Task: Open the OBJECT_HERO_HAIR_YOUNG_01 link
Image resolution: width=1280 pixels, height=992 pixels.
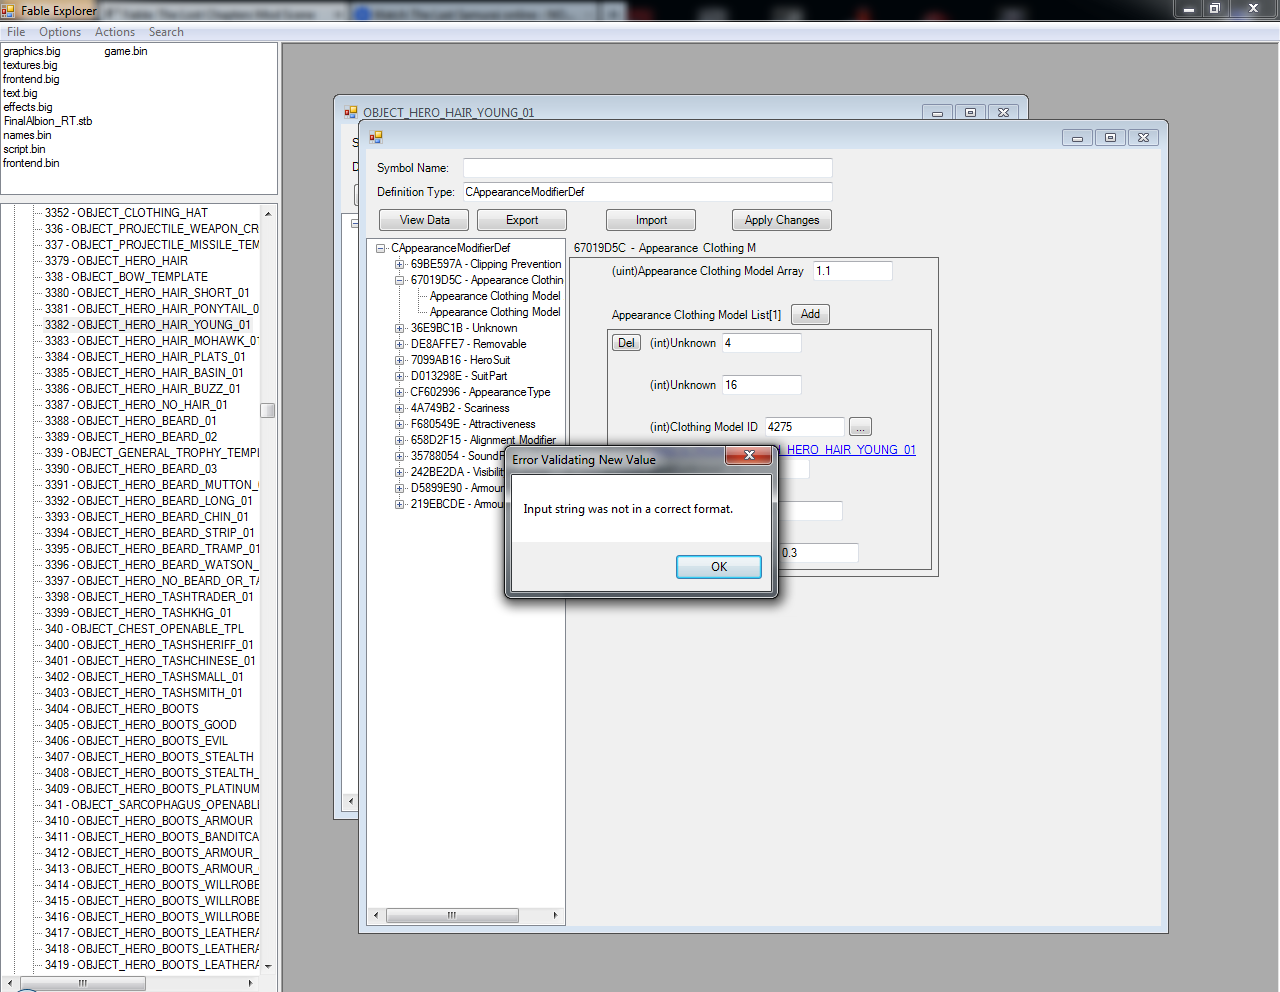Action: 850,450
